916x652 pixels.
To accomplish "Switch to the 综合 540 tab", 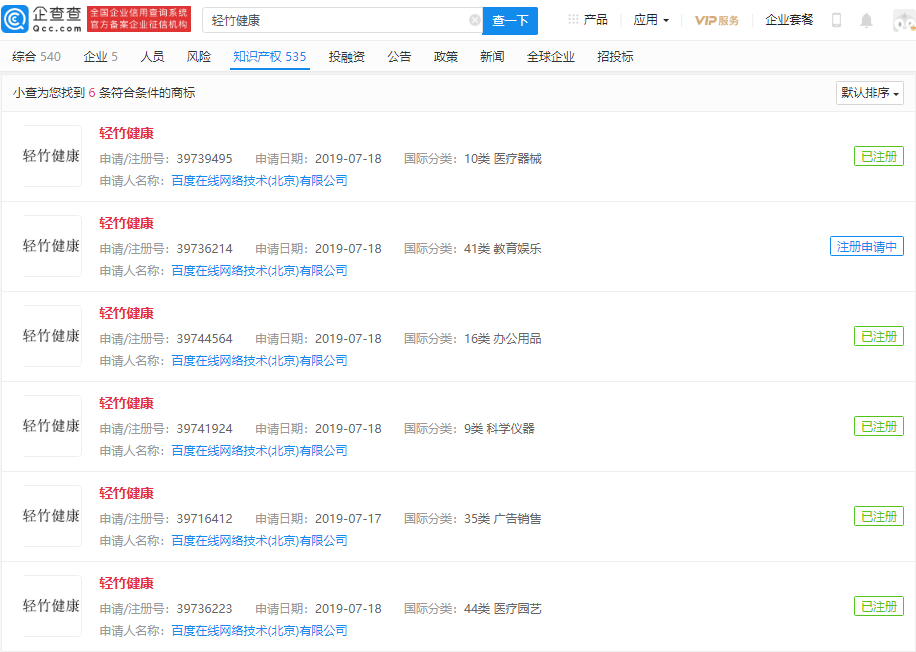I will click(36, 57).
